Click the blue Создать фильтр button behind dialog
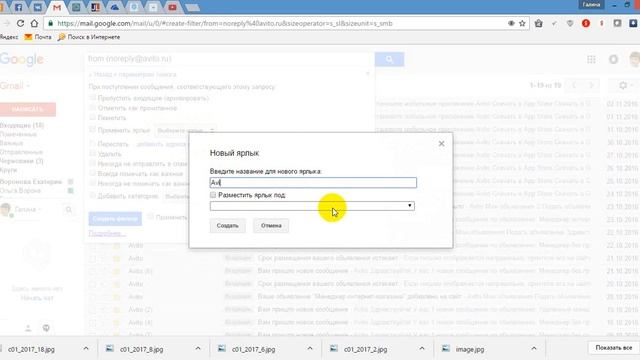The image size is (640, 360). pyautogui.click(x=115, y=219)
